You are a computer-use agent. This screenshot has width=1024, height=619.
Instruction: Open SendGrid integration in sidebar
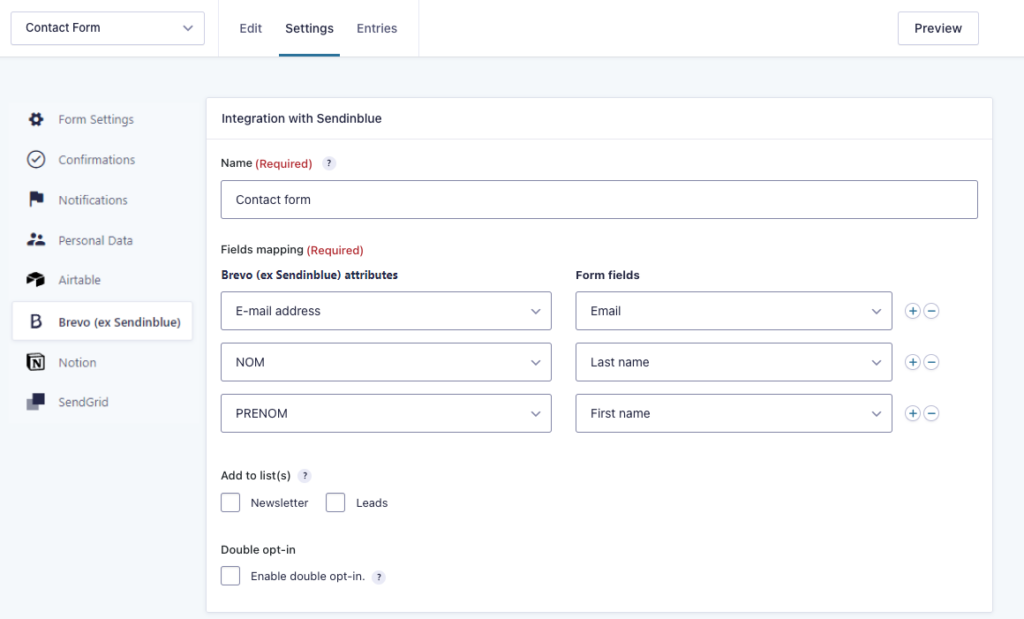click(x=84, y=402)
